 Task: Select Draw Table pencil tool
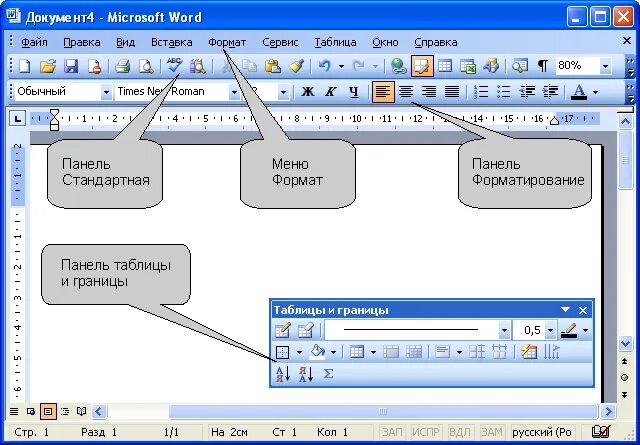click(x=282, y=330)
